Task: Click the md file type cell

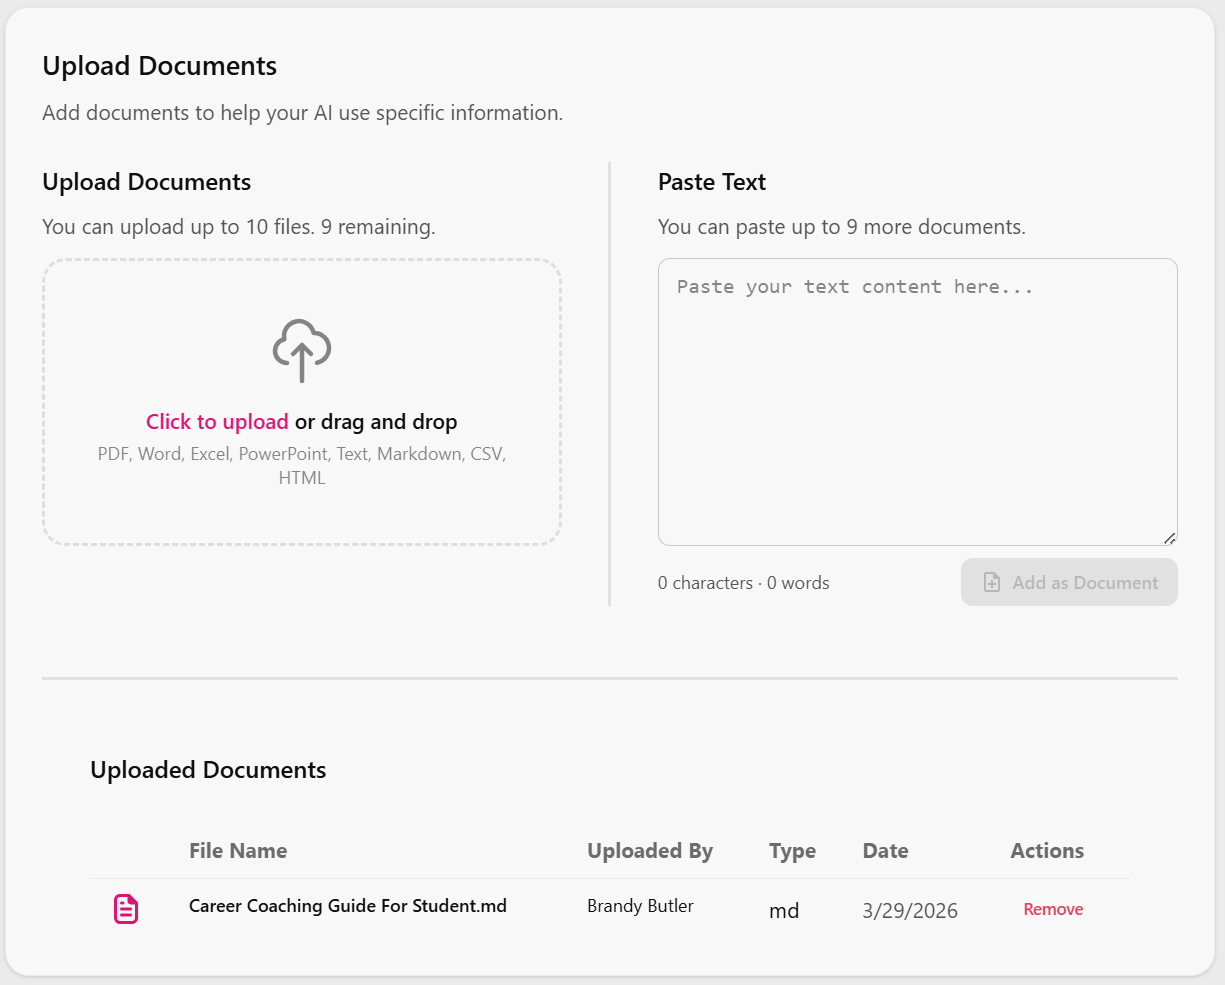Action: (784, 911)
